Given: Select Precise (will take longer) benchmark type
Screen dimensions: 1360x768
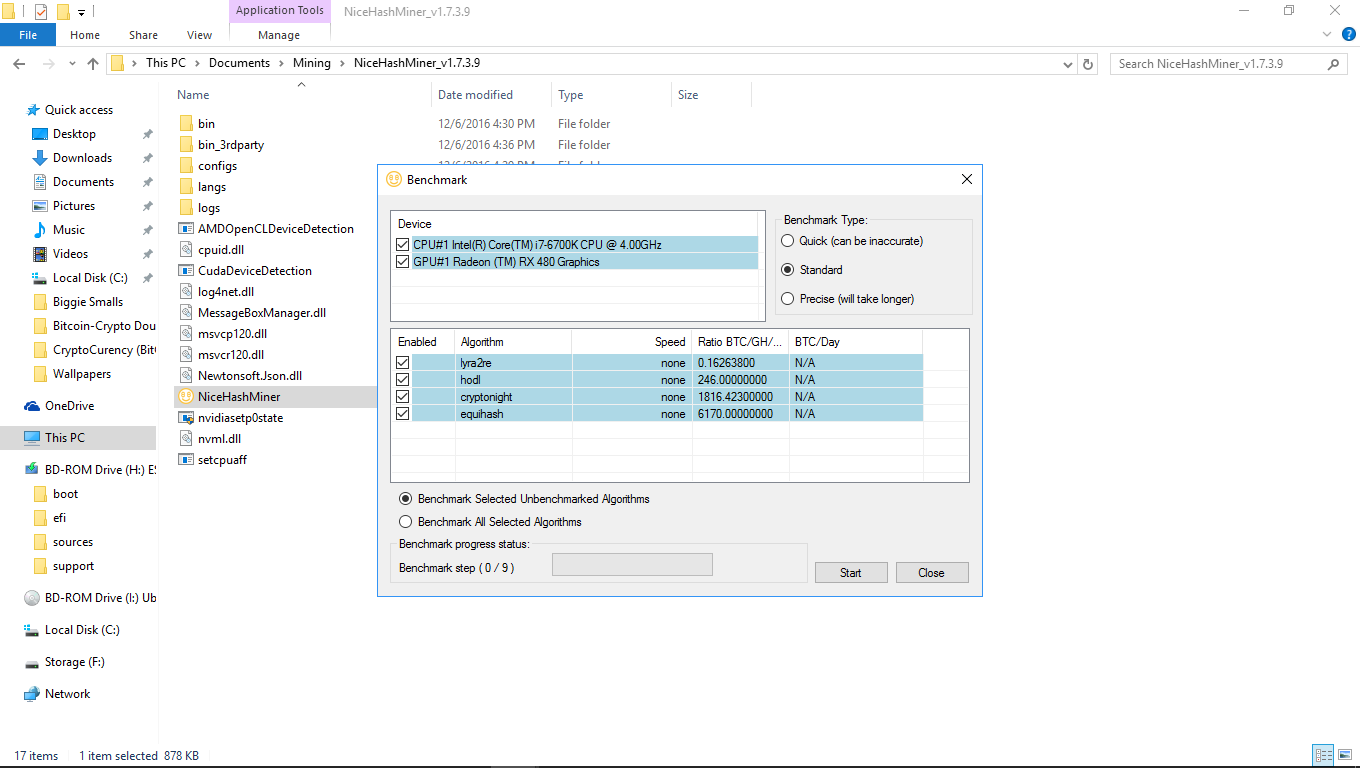Looking at the screenshot, I should [x=788, y=299].
